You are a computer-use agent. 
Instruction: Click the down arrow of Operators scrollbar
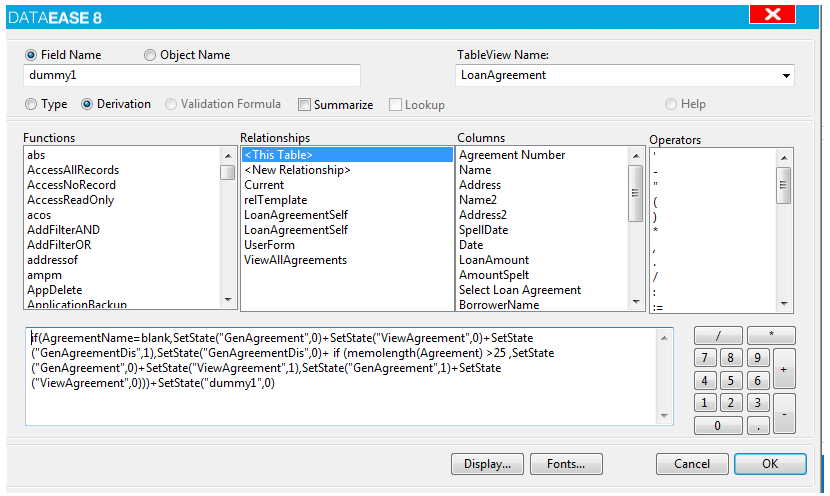784,304
